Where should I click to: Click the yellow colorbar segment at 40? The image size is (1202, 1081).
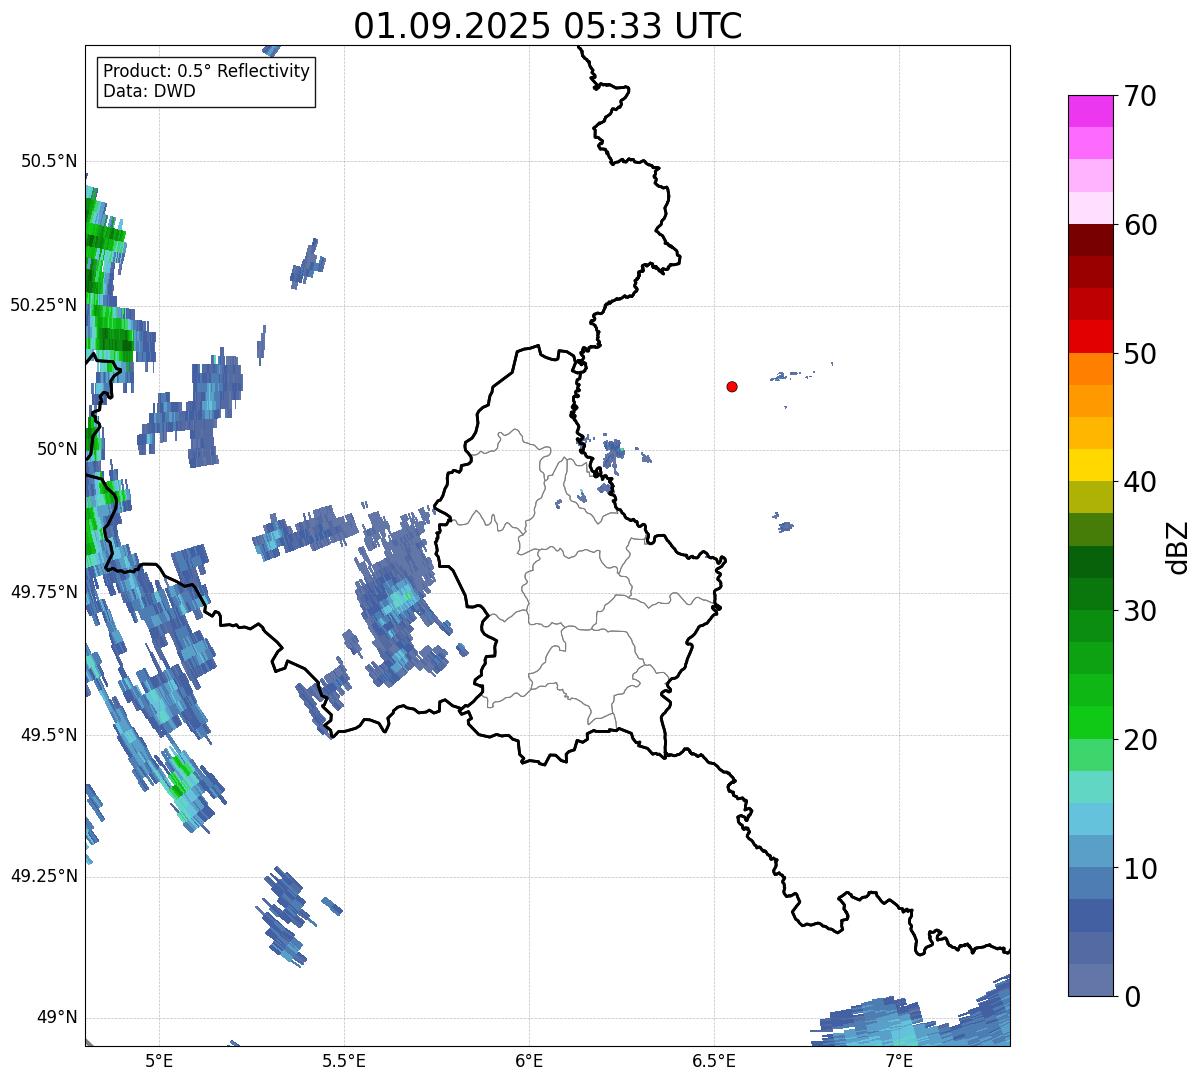(1090, 466)
